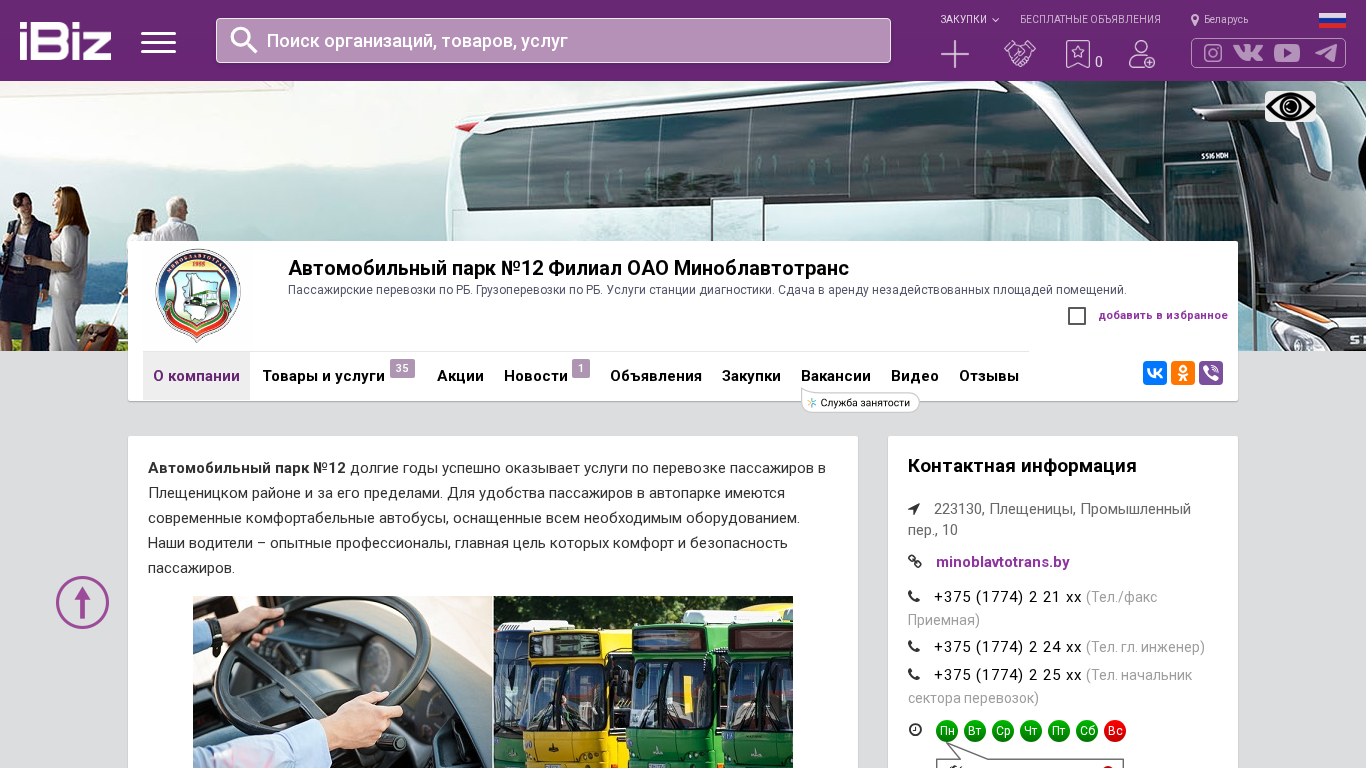Switch language via Russian flag

tap(1332, 20)
